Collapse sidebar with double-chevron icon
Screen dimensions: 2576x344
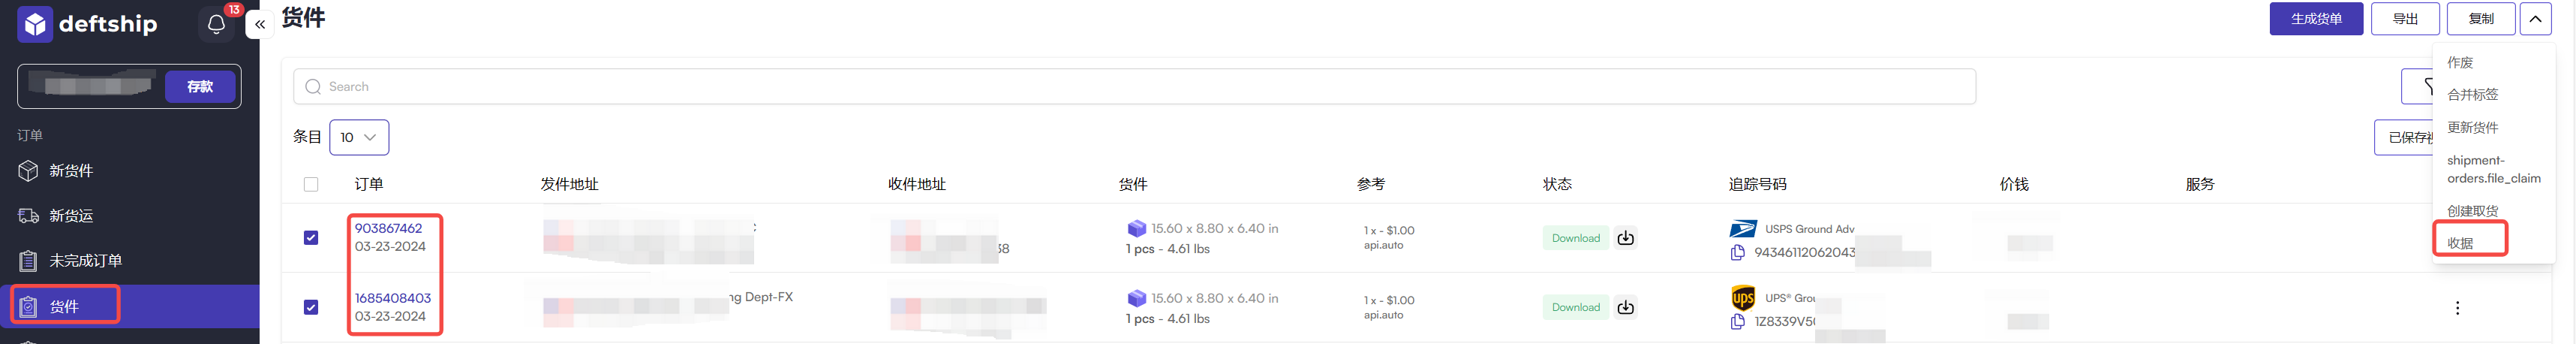pos(260,24)
